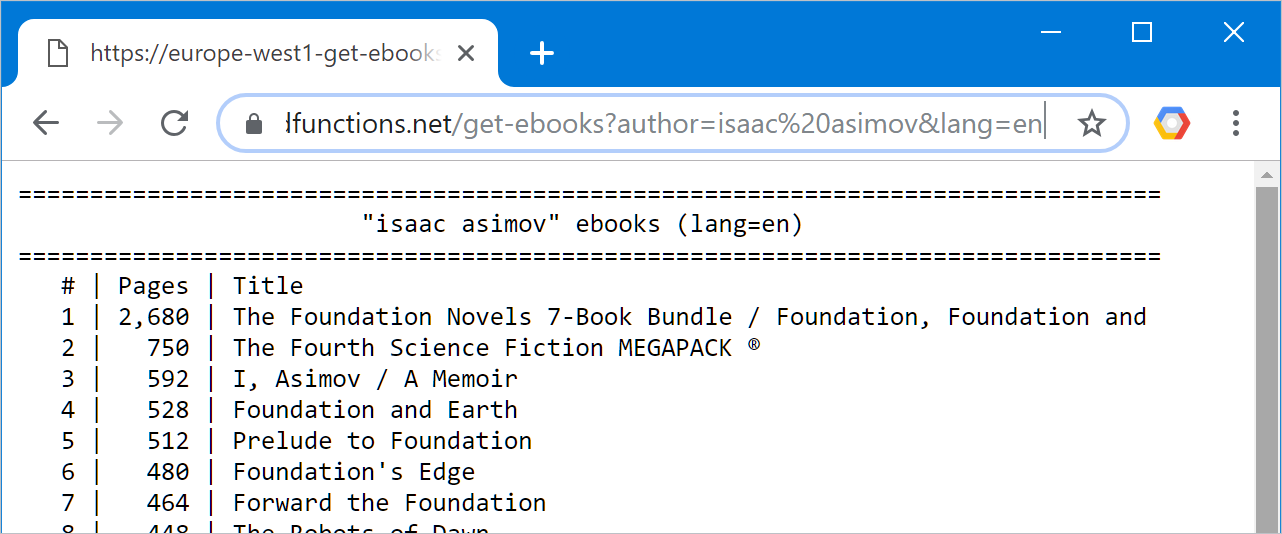Click the Prelude to Foundation entry
The width and height of the screenshot is (1282, 534).
click(x=382, y=441)
